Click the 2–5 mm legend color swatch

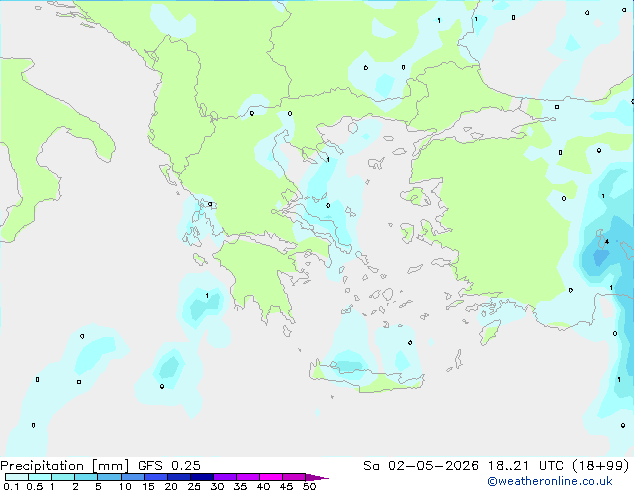click(86, 477)
